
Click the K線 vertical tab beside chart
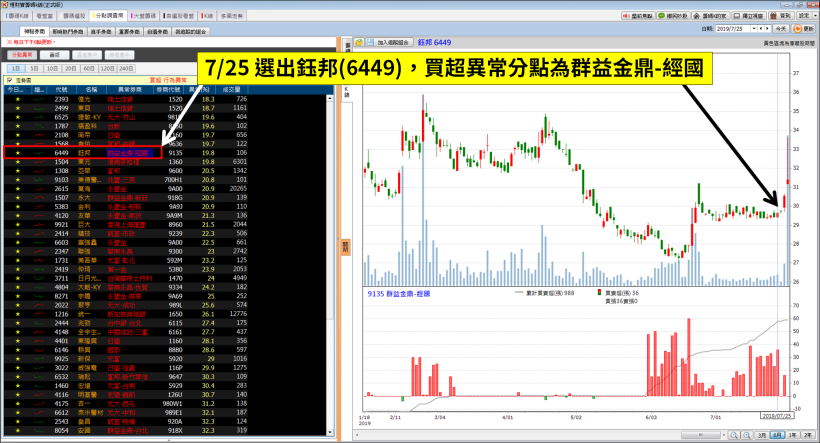(x=347, y=94)
